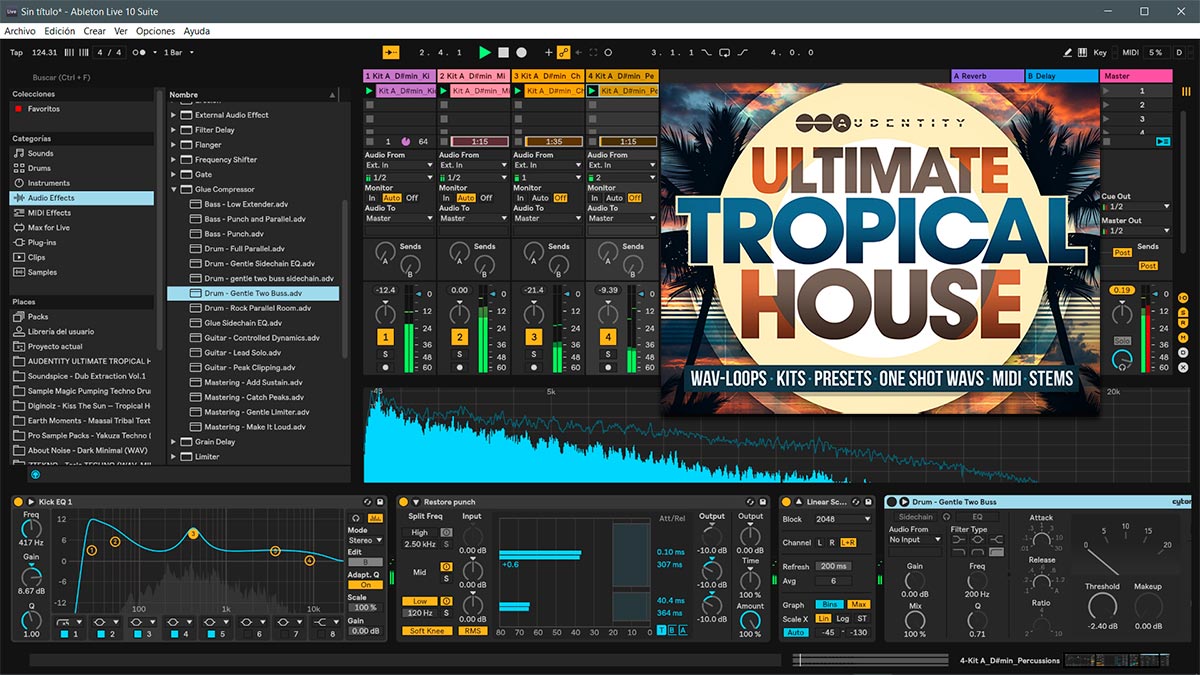Click the A Reverb return track header
The image size is (1200, 675).
987,76
